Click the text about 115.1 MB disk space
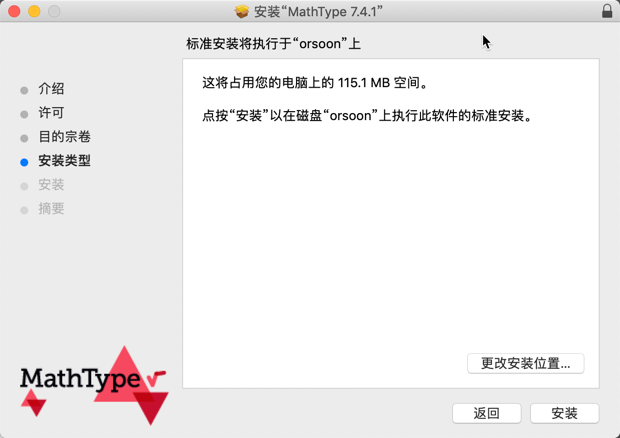Screen dimensions: 620x438 [315, 83]
